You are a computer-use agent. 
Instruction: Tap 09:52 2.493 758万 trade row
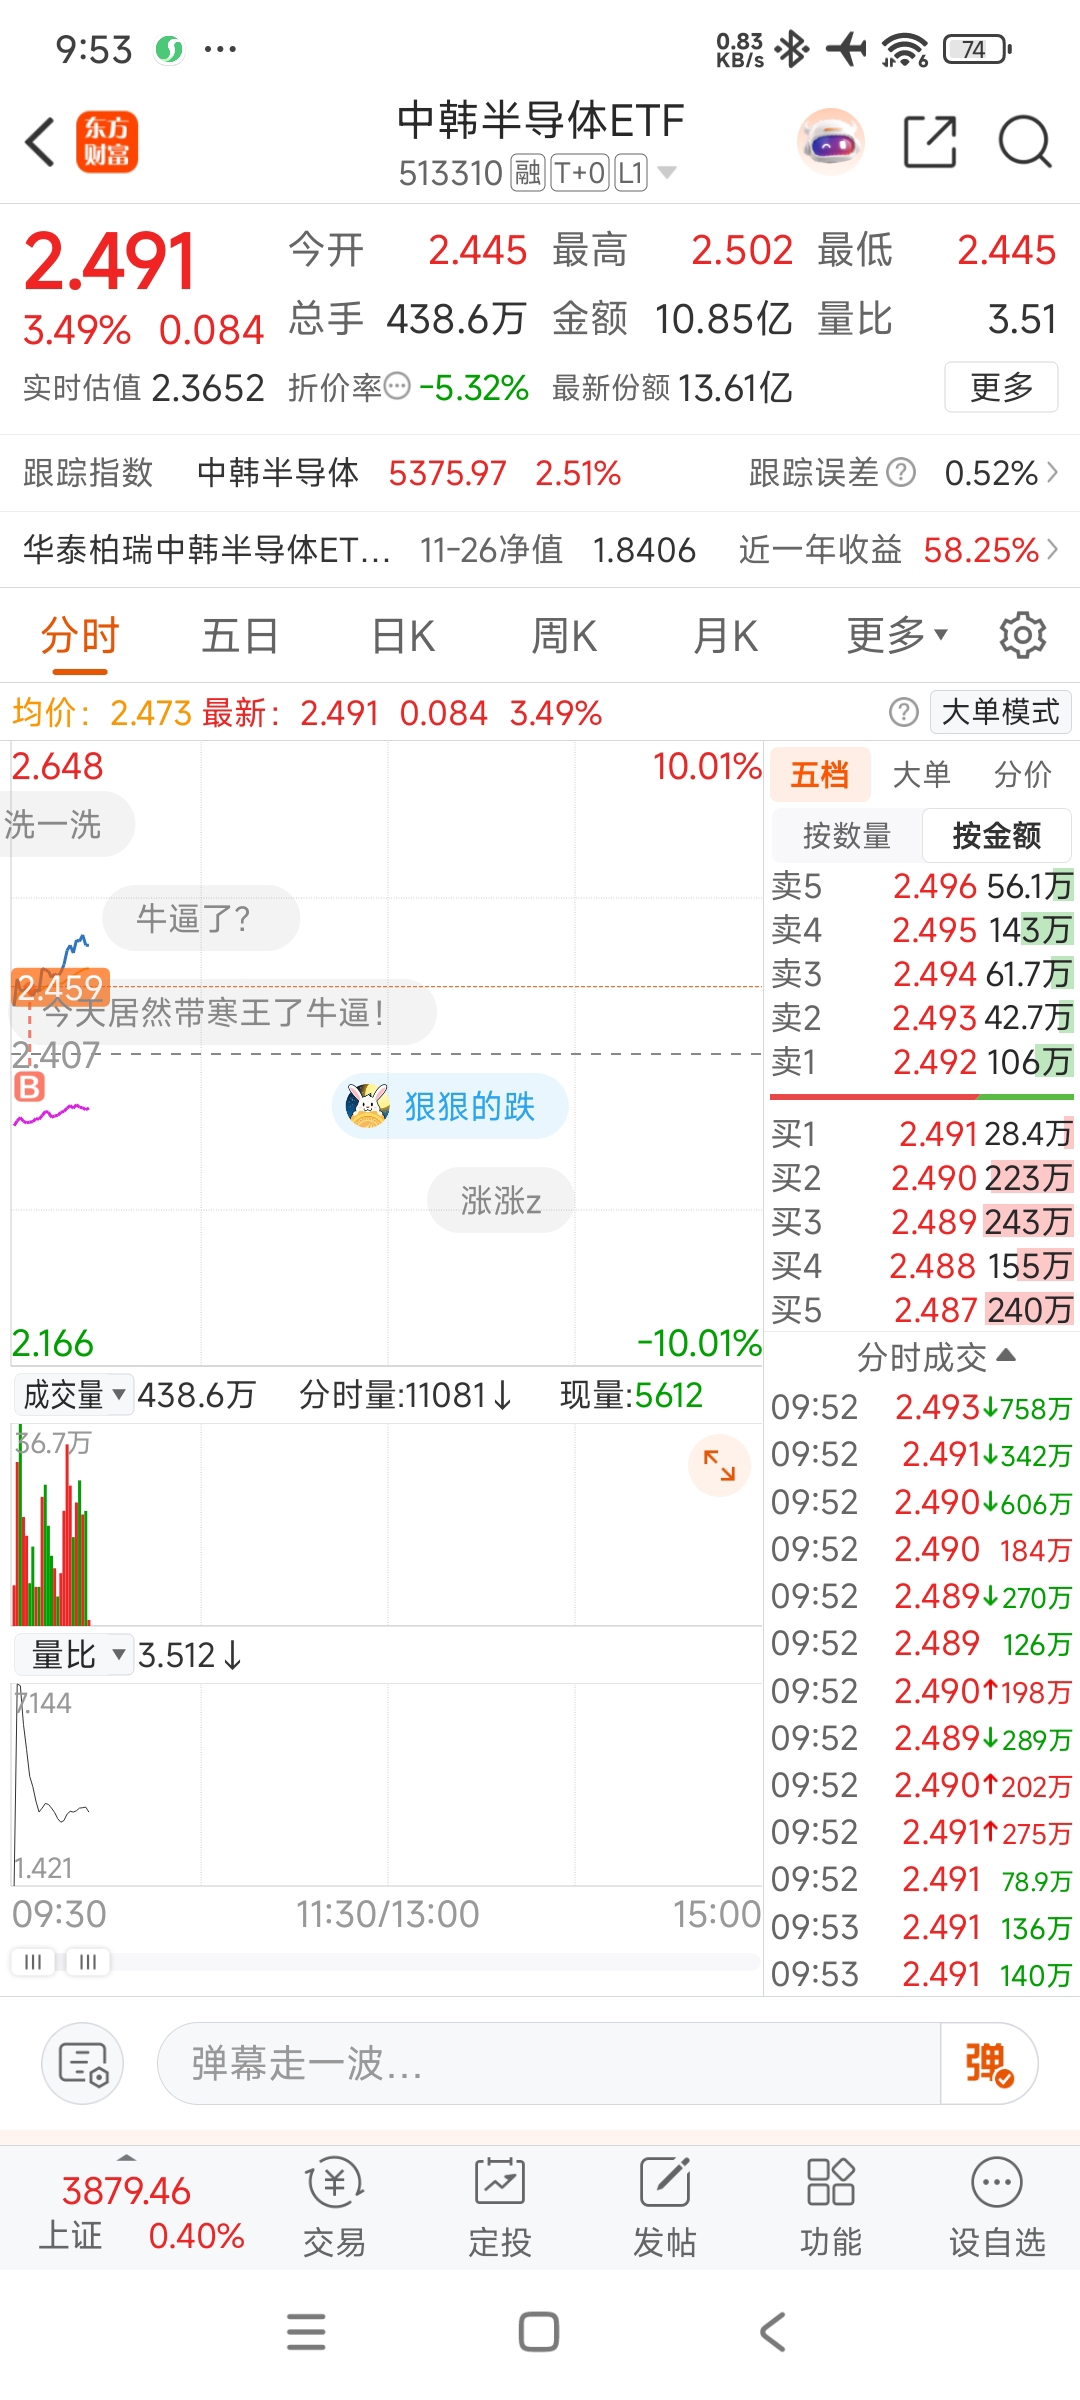[x=921, y=1407]
